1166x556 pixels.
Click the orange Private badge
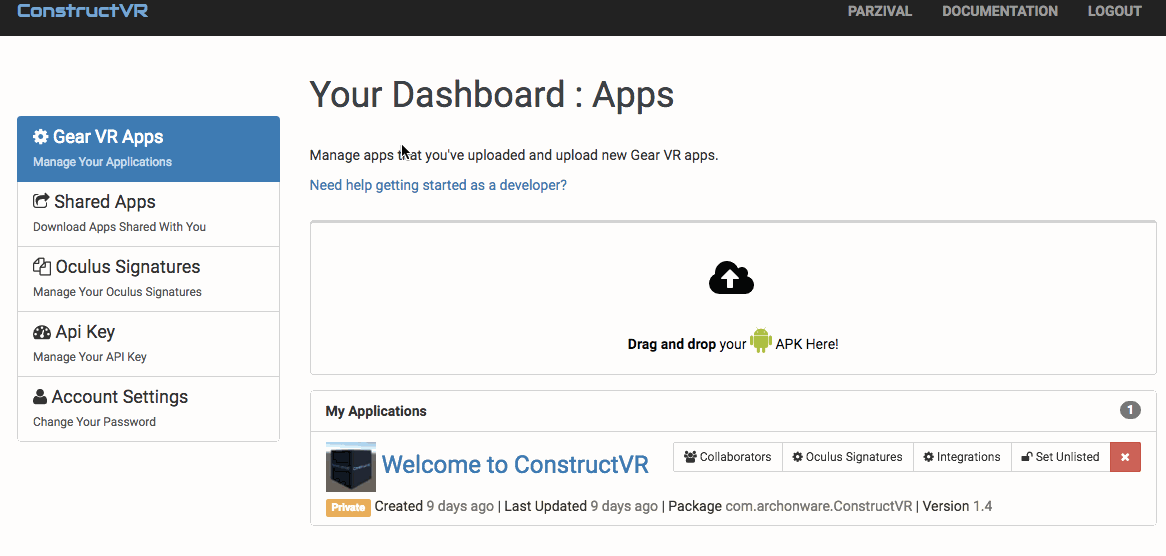coord(348,508)
